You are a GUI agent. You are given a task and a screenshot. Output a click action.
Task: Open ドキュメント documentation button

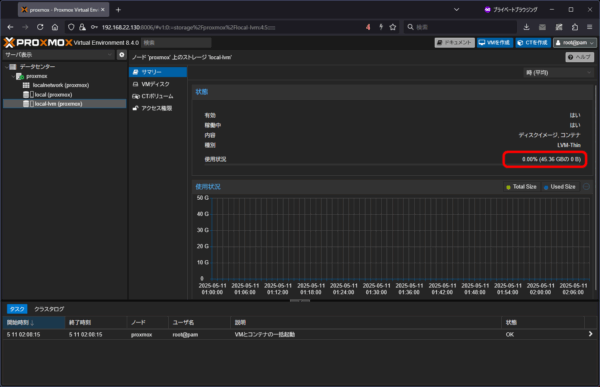pos(455,43)
